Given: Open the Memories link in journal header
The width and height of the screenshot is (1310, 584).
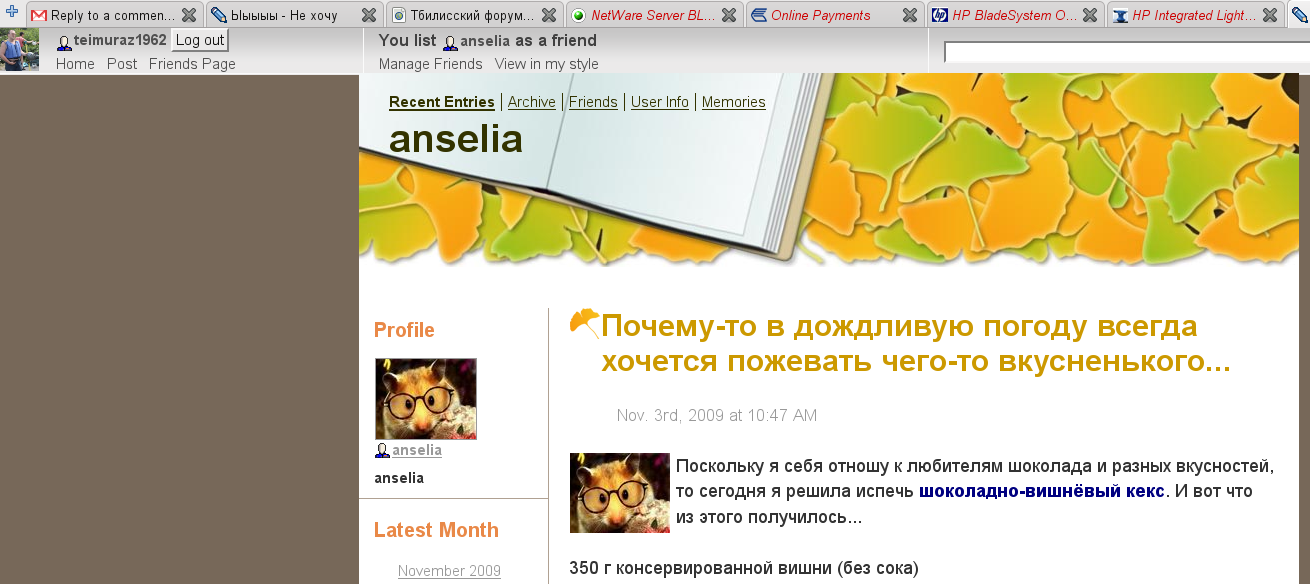Looking at the screenshot, I should point(734,102).
